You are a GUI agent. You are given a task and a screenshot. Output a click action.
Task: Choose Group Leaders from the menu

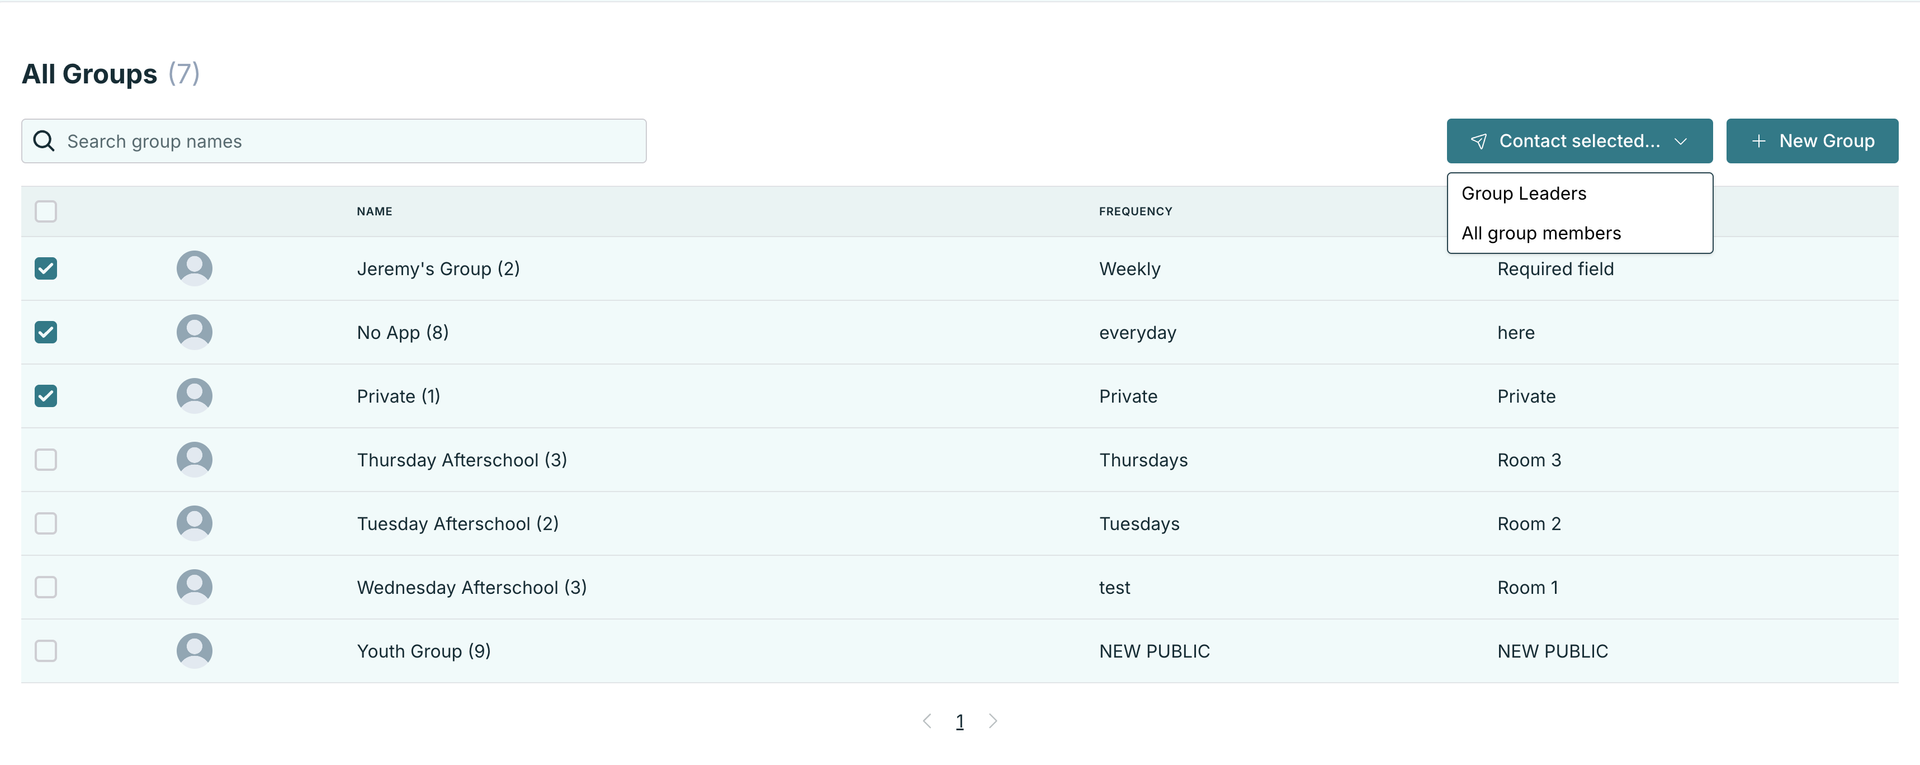1579,194
